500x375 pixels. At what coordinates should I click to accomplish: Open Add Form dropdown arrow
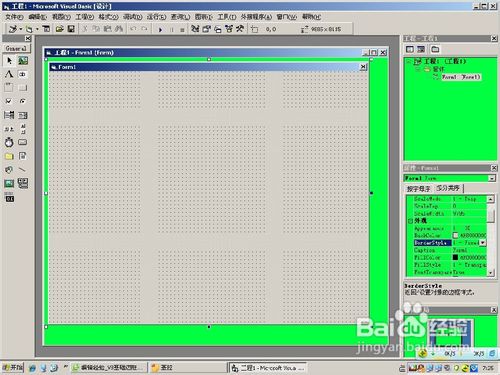point(37,29)
